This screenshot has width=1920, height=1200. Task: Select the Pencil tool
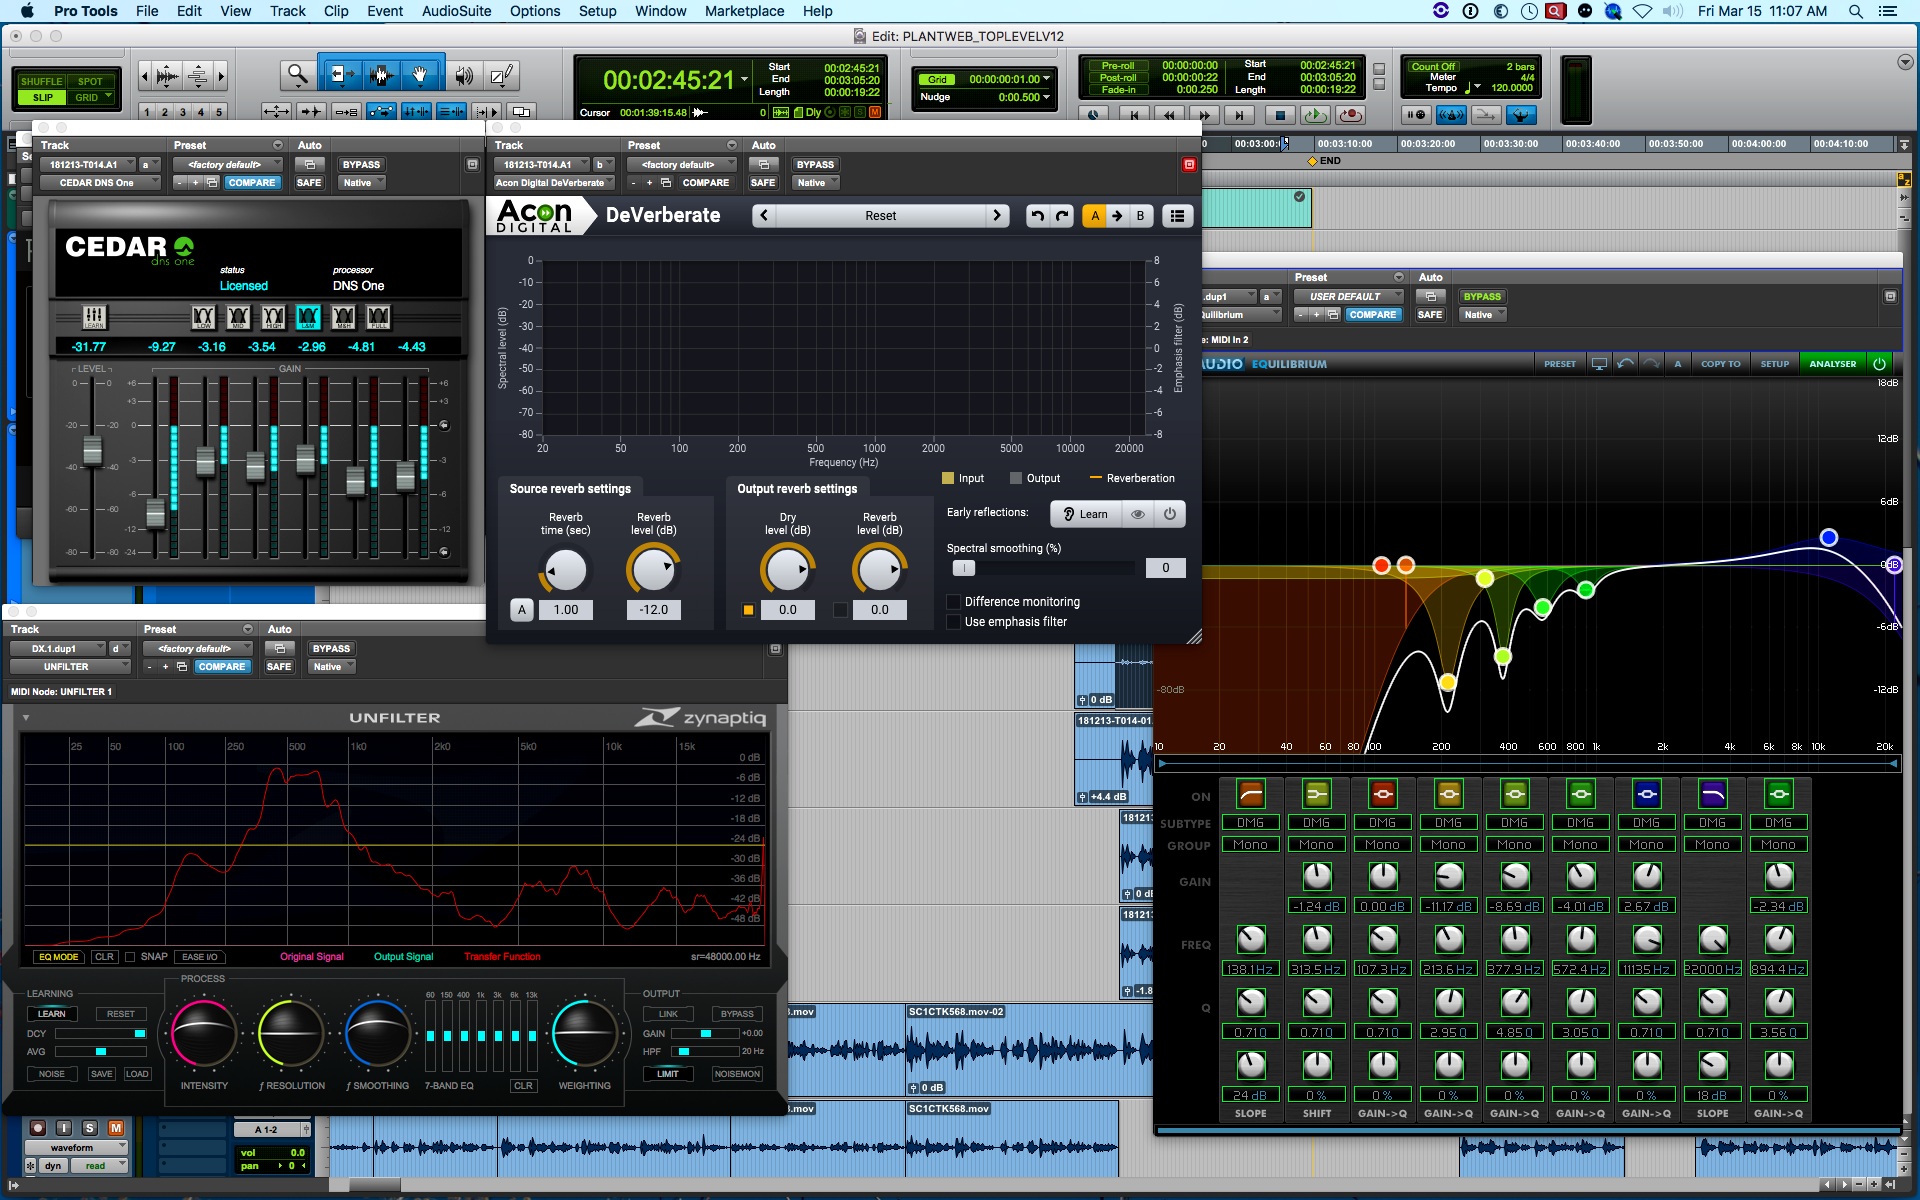[x=502, y=76]
